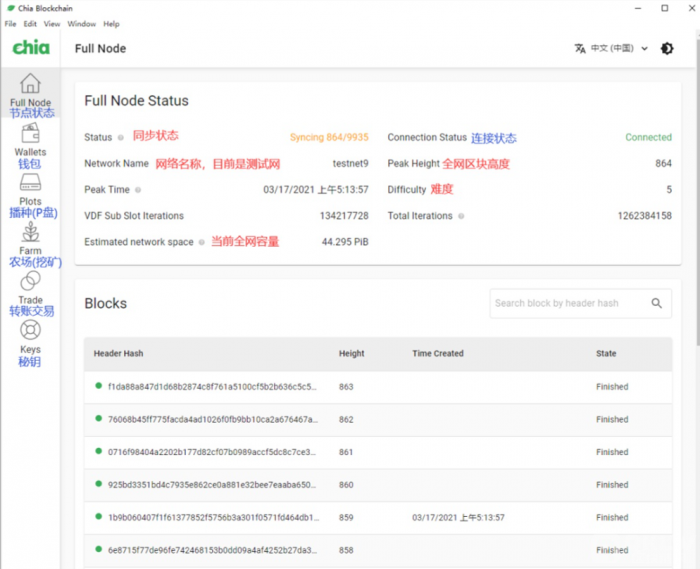Open the Window menu

point(82,24)
